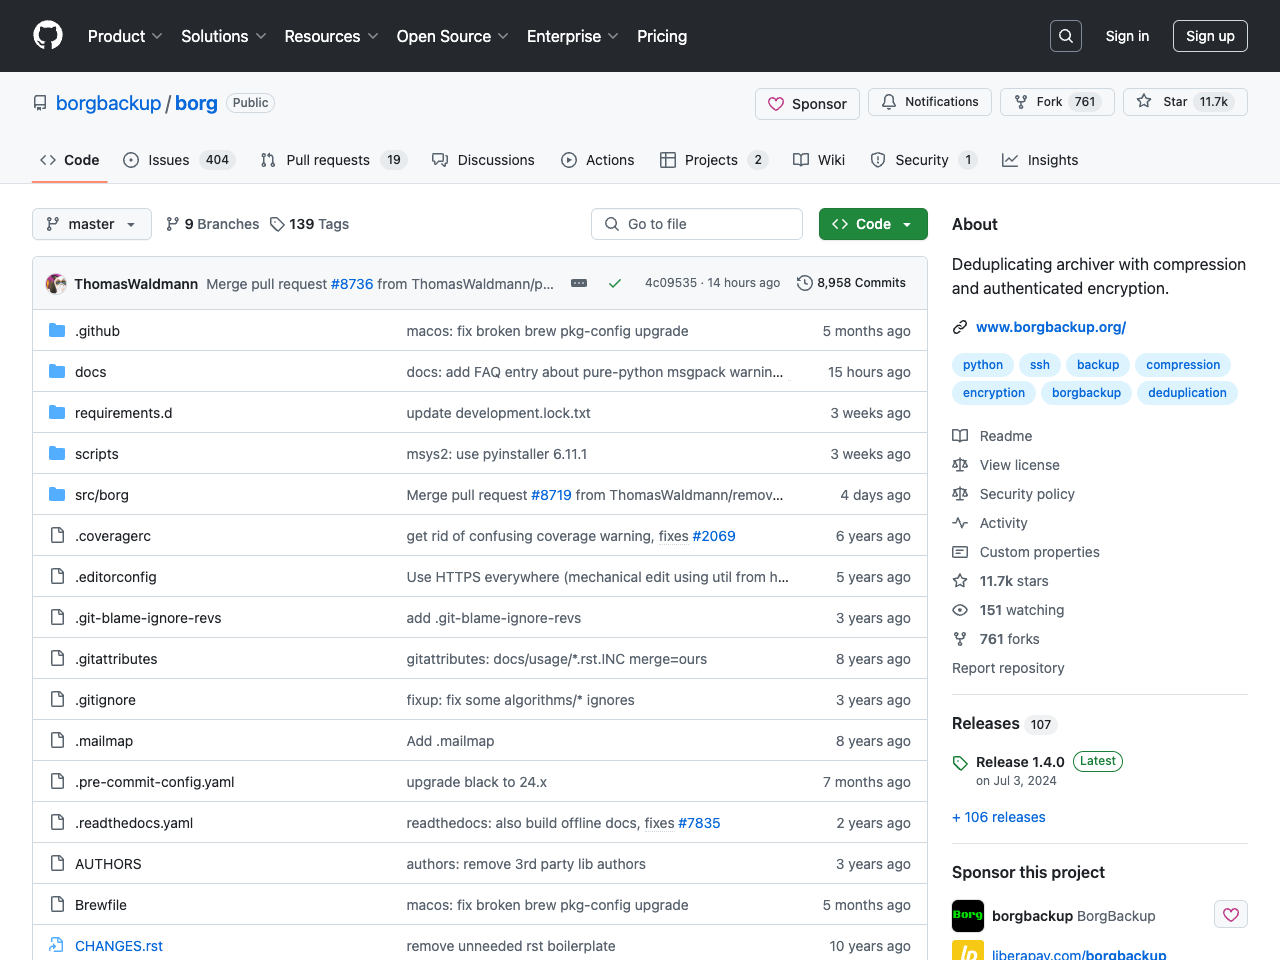
Task: View 9 Branches link
Action: pos(212,224)
